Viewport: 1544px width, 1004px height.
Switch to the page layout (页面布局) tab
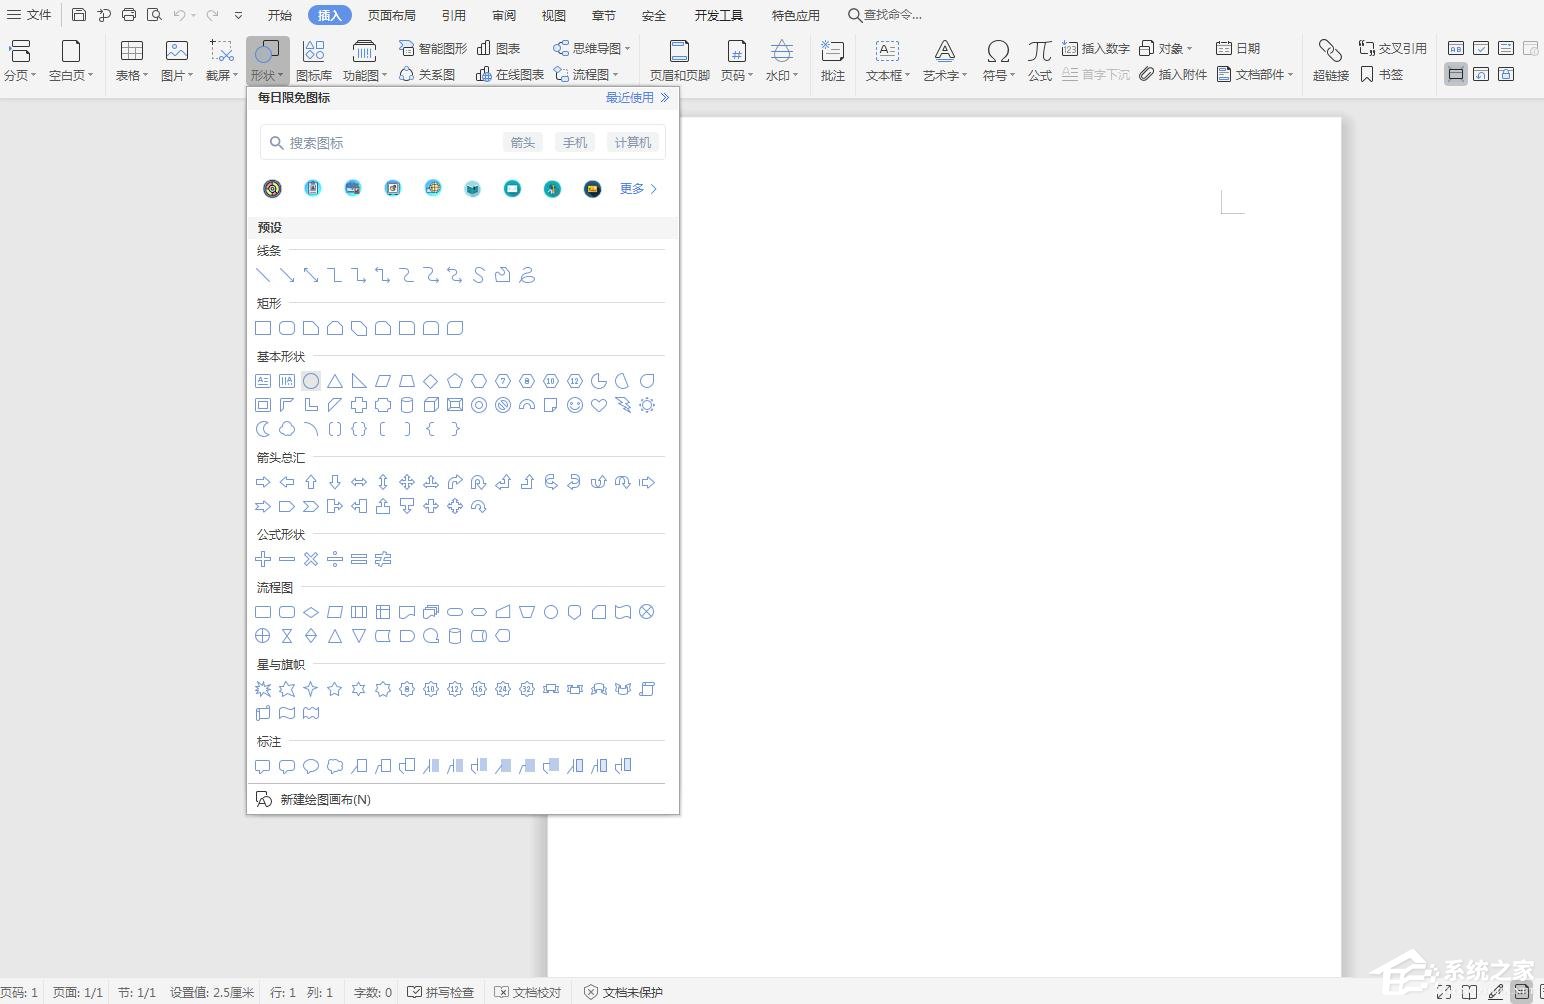coord(391,15)
